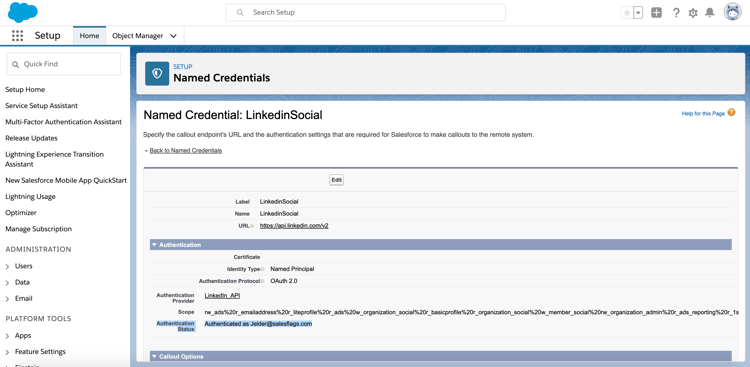This screenshot has width=750, height=367.
Task: Open the Setup gear icon
Action: pyautogui.click(x=693, y=13)
